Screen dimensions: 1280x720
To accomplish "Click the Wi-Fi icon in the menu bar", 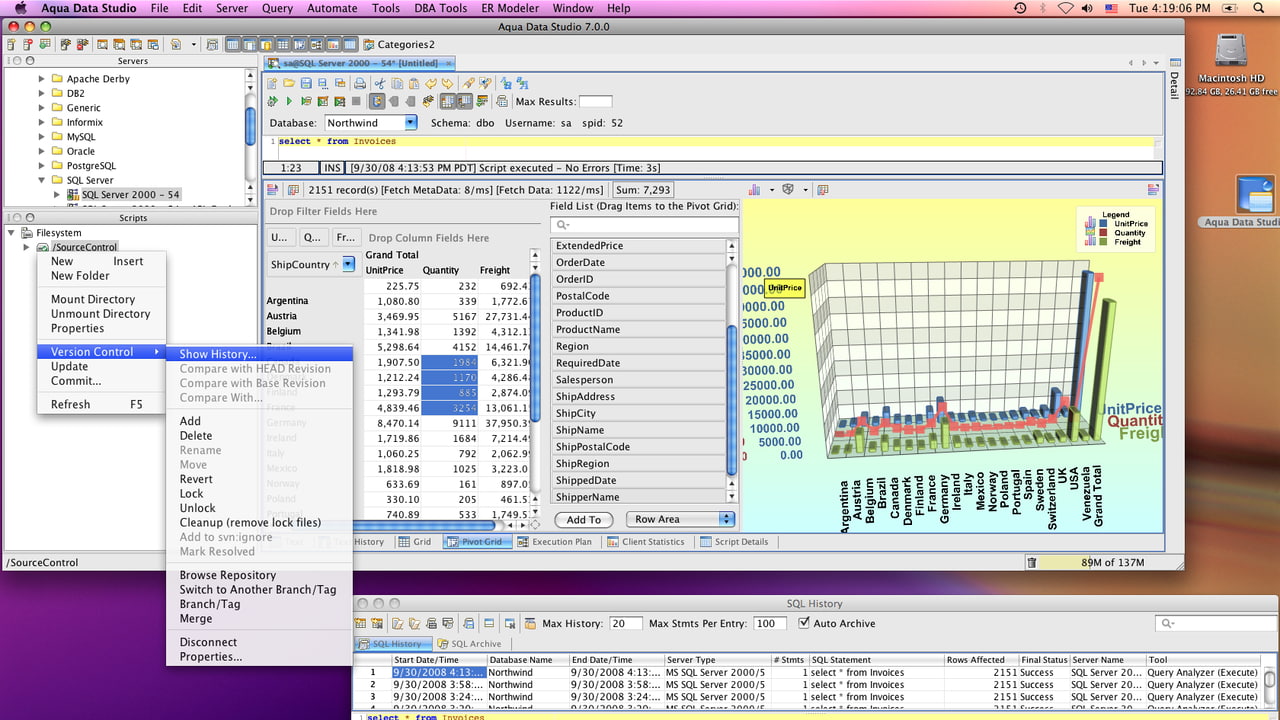I will (1065, 8).
